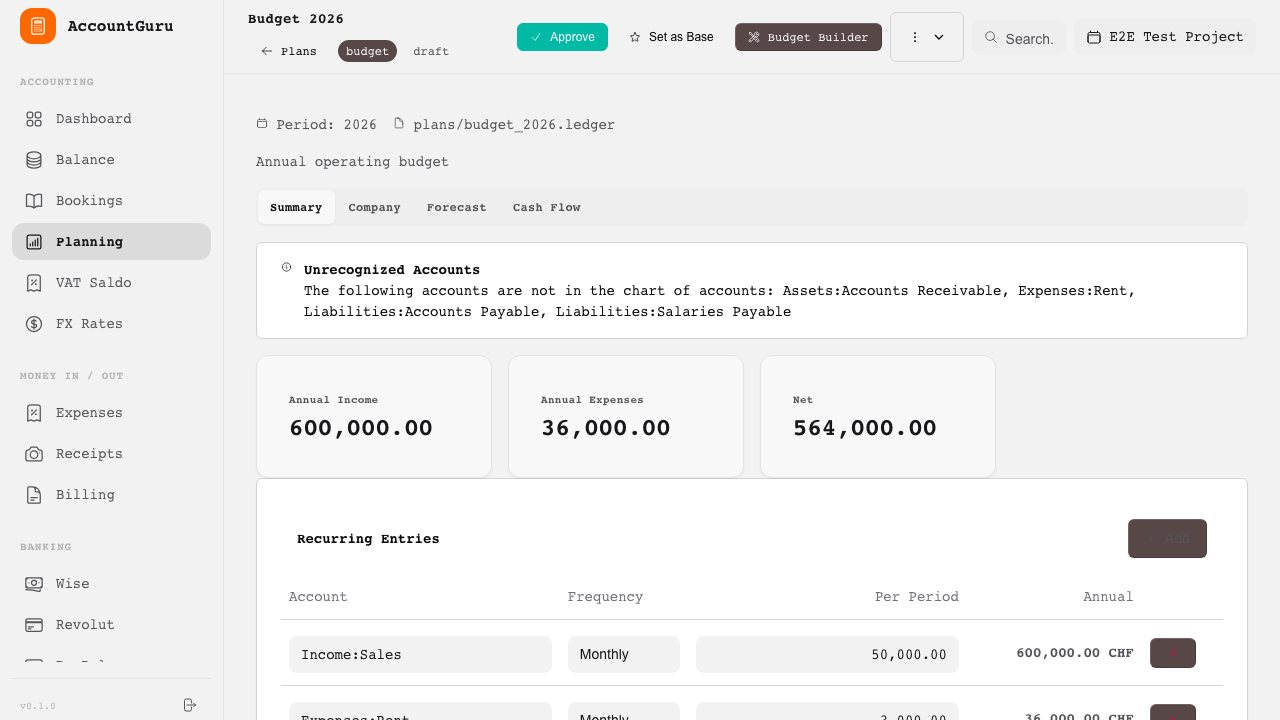Open Frequency dropdown for Income:Sales

coord(623,655)
